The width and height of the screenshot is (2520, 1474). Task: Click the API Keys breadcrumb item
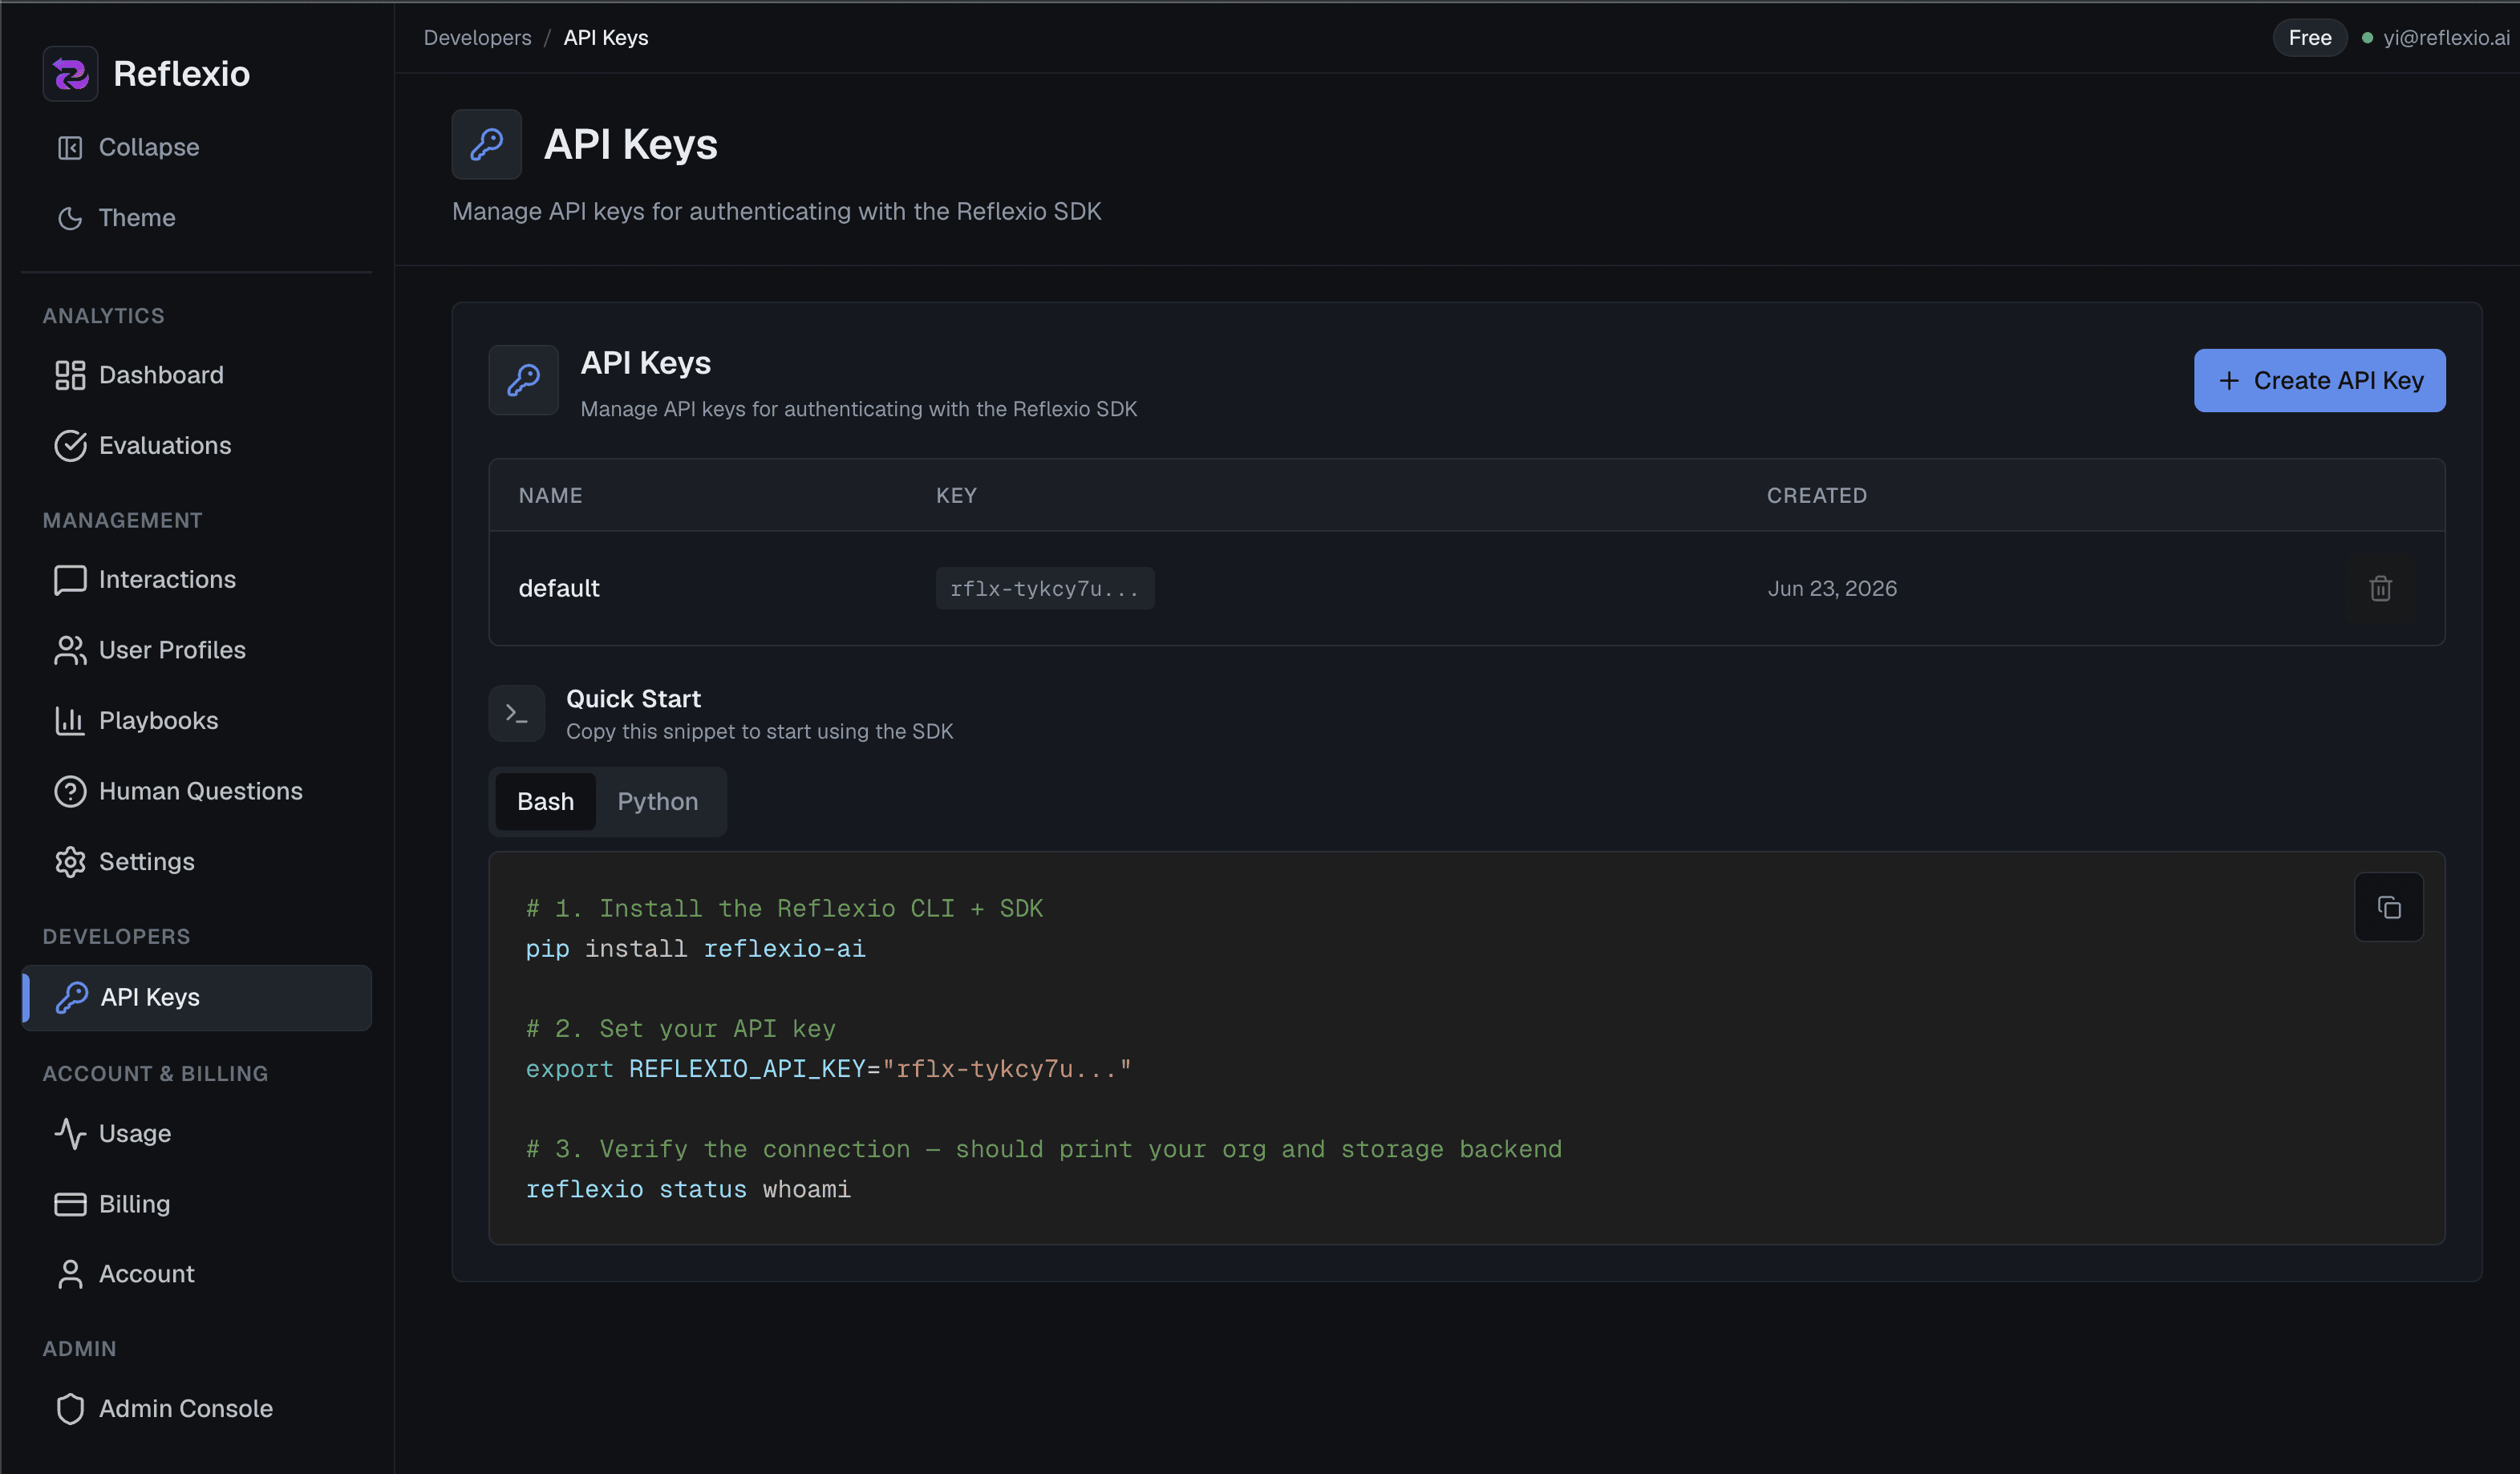tap(605, 38)
